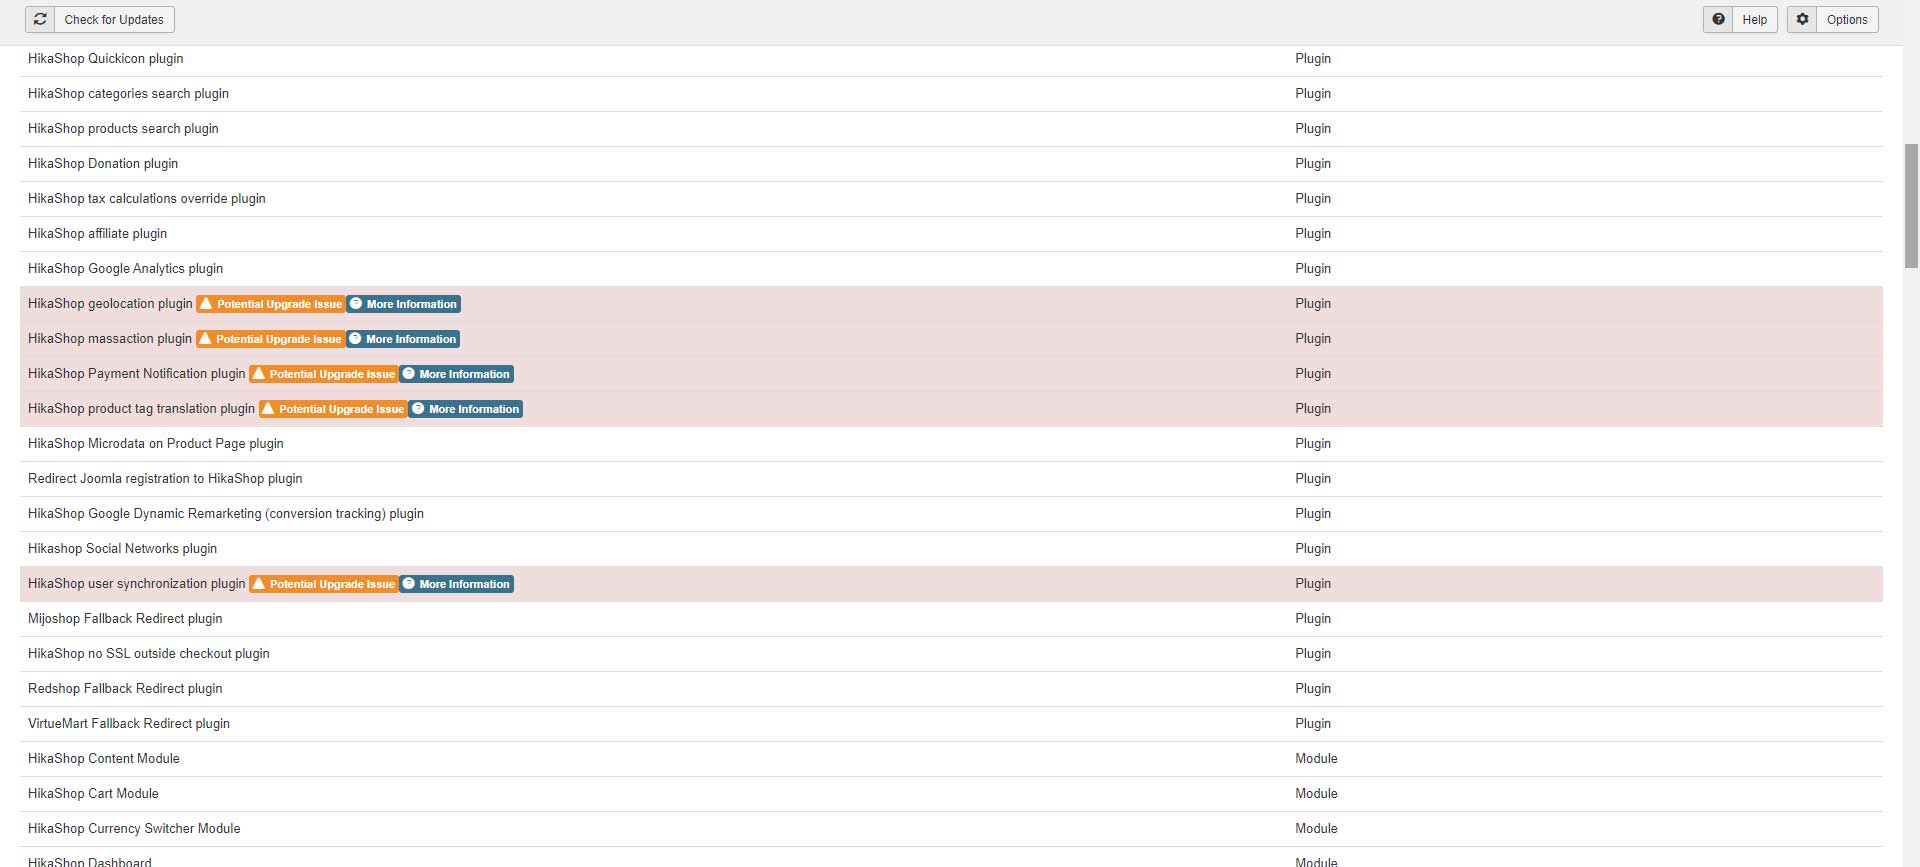Select the HikaShop Quickicon plugin row text
This screenshot has height=867, width=1920.
106,59
